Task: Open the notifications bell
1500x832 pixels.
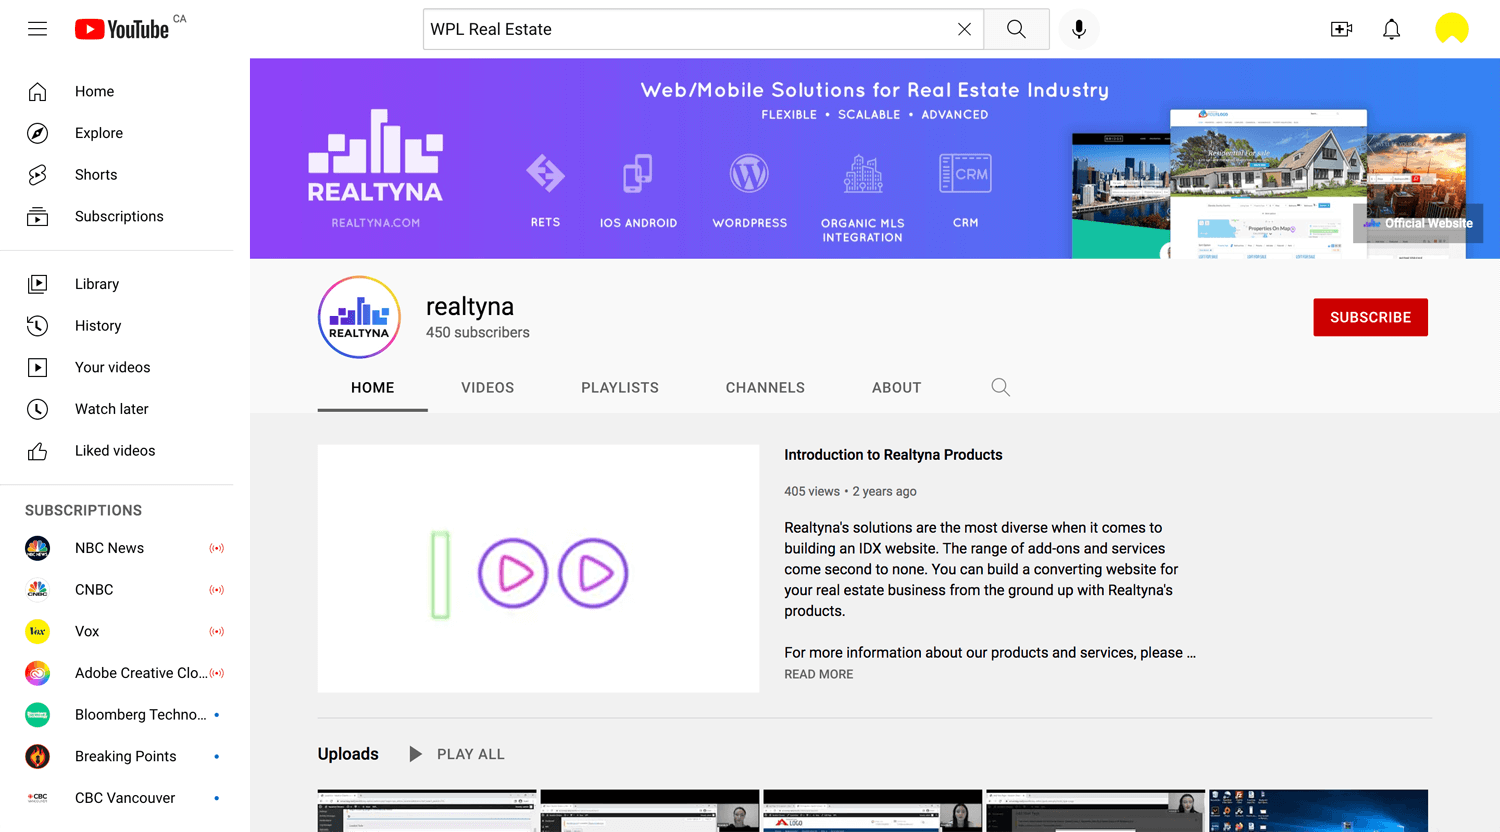Action: (x=1391, y=29)
